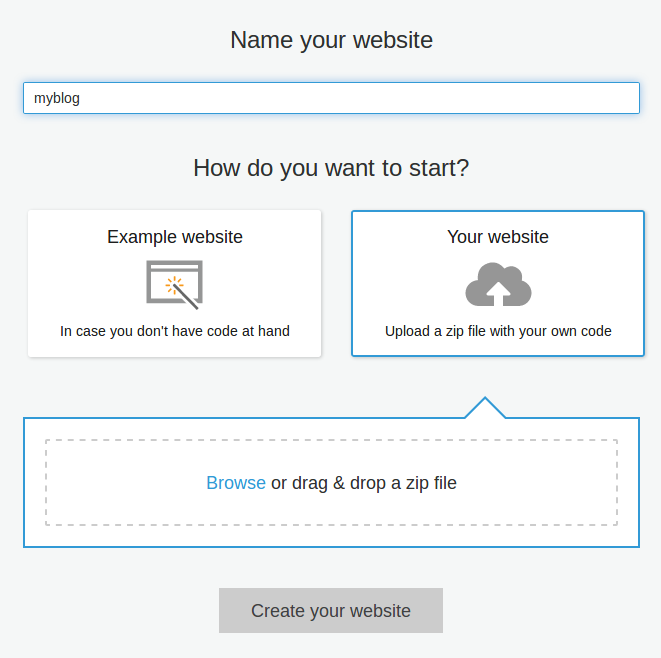Focus the website name input field
Screen dimensions: 661x658
(331, 98)
